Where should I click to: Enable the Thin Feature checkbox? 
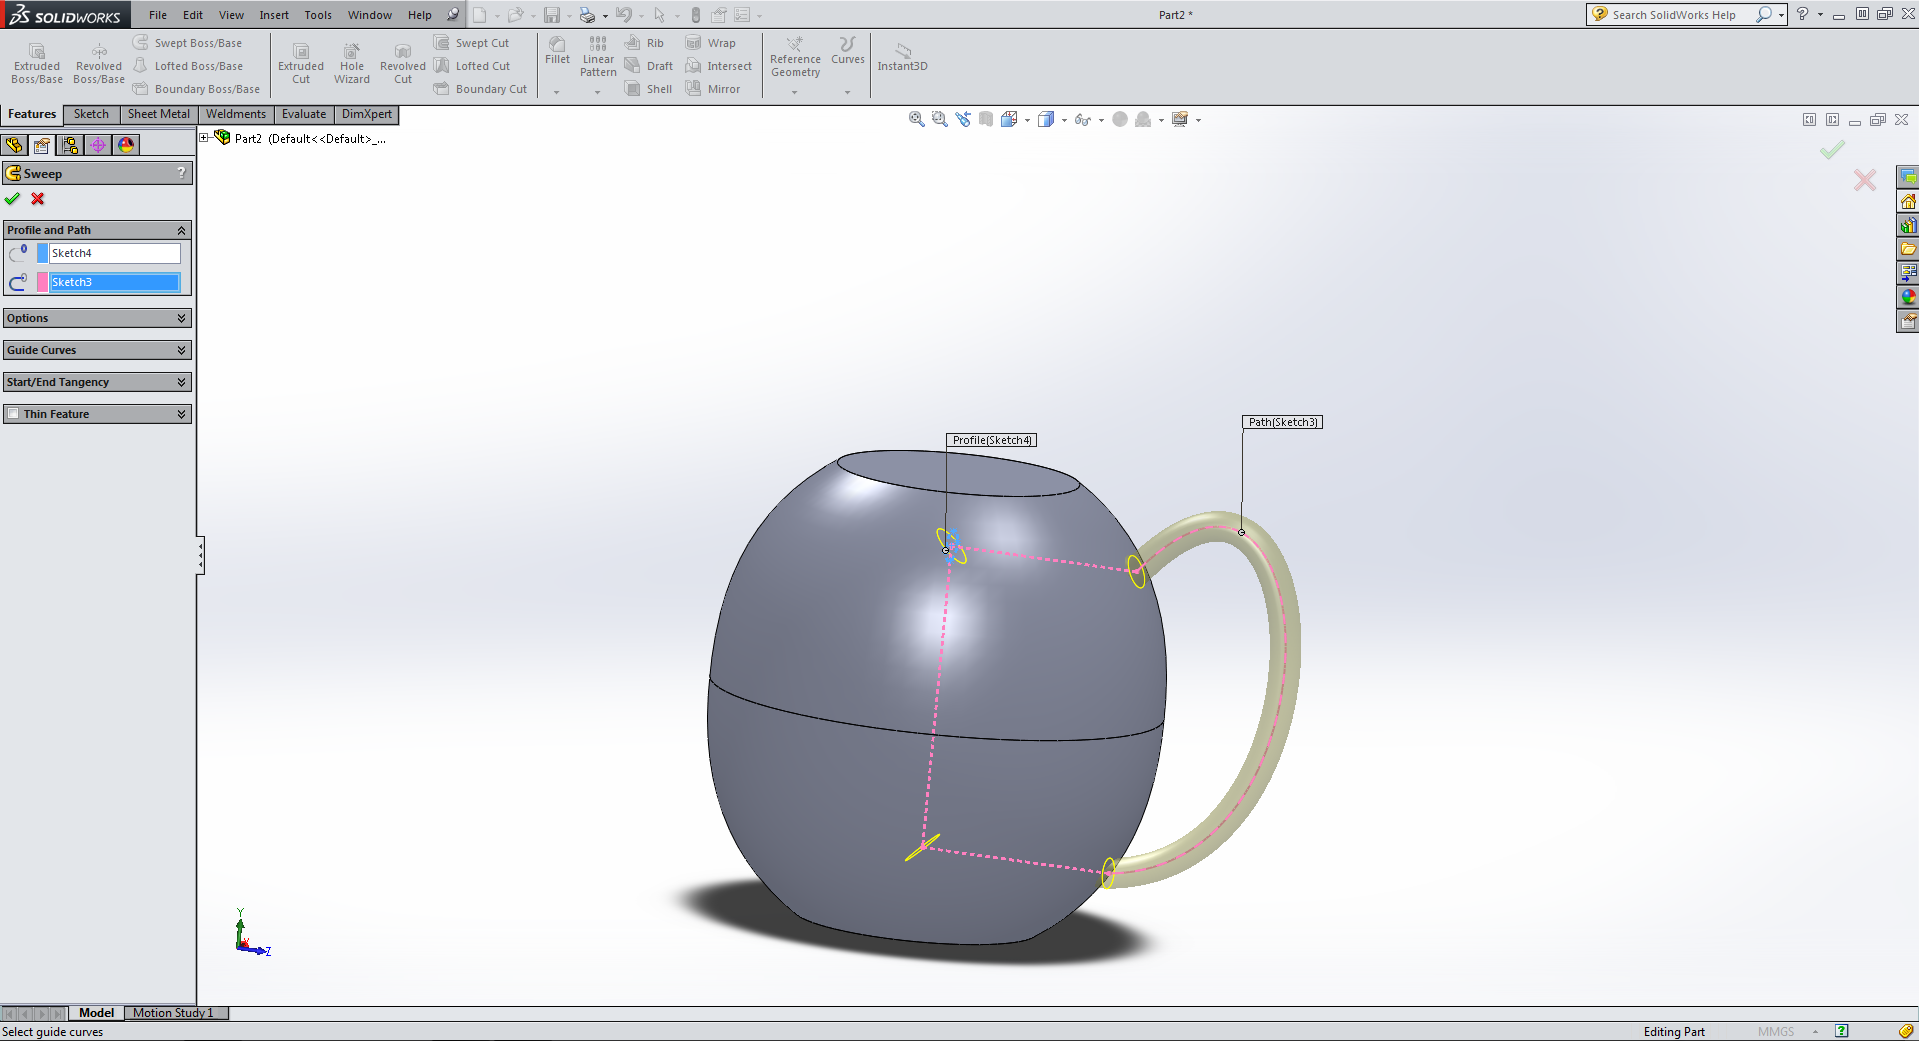13,414
